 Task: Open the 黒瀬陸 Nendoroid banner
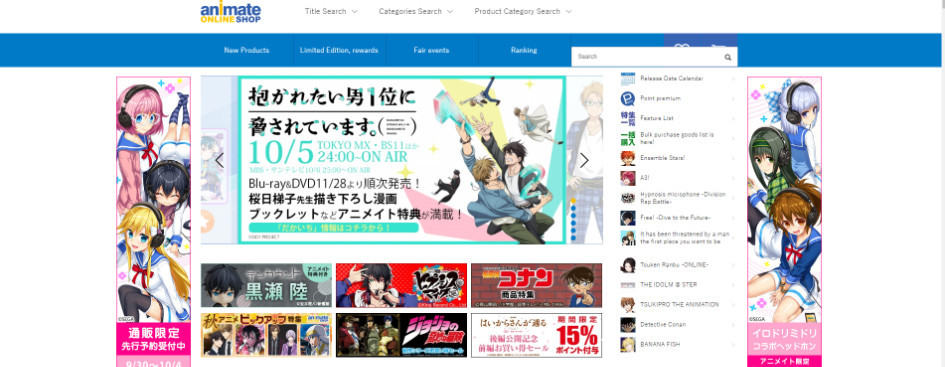click(266, 285)
